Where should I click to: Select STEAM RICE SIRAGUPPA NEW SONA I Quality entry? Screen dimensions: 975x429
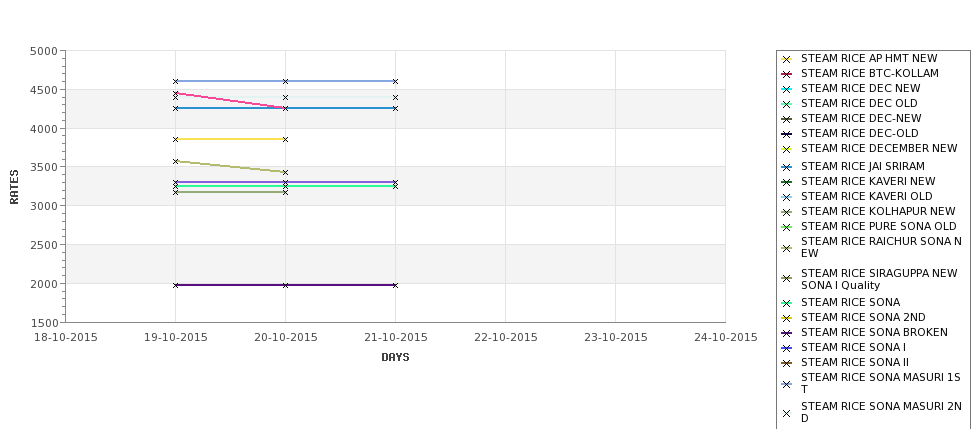pos(879,279)
